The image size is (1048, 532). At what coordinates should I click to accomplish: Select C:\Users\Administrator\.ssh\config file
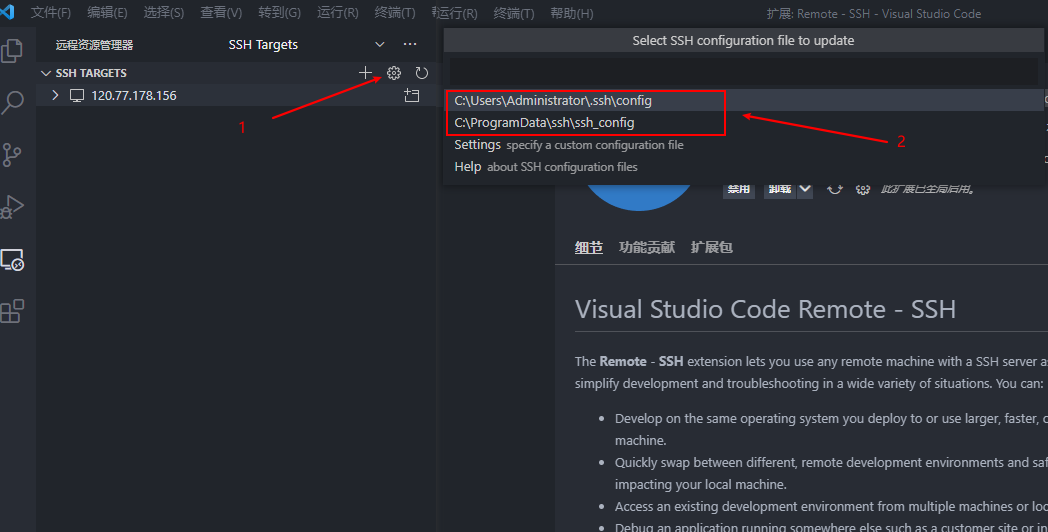[x=745, y=100]
